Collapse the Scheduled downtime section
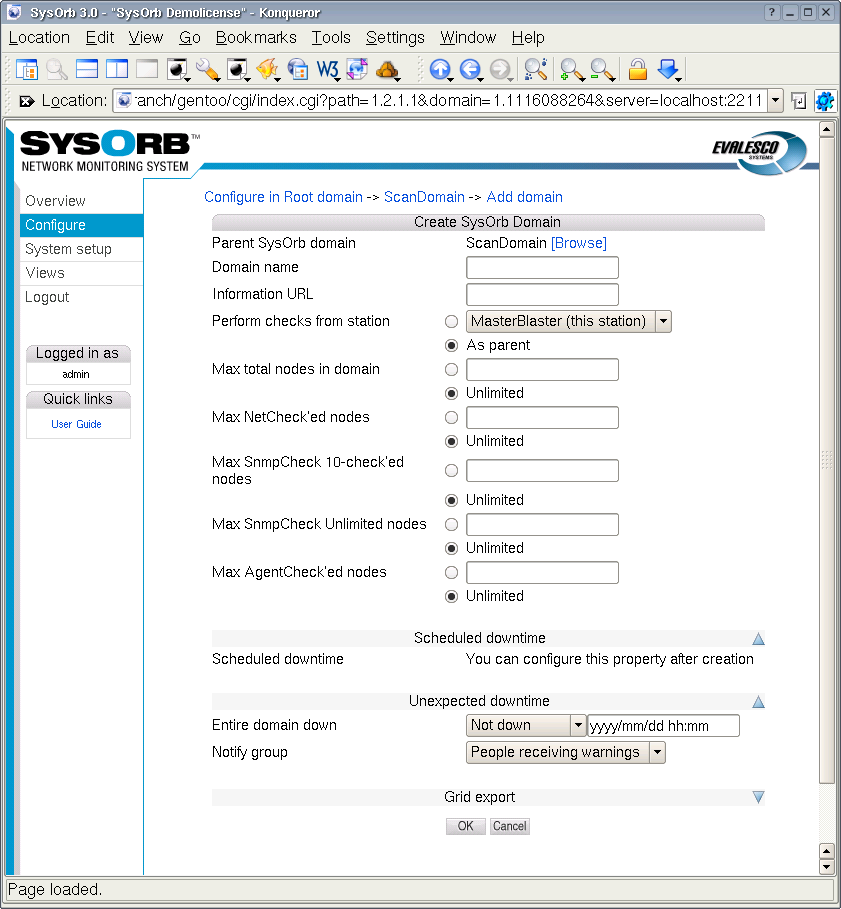Viewport: 841px width, 909px height. coord(758,639)
